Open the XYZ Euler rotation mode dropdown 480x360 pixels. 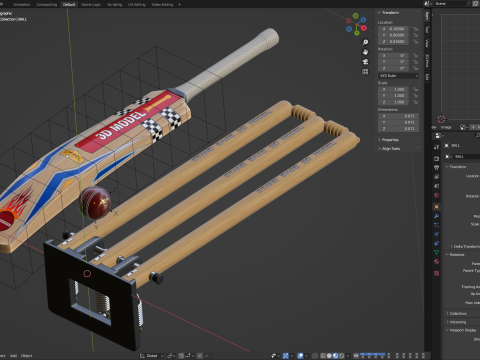398,76
